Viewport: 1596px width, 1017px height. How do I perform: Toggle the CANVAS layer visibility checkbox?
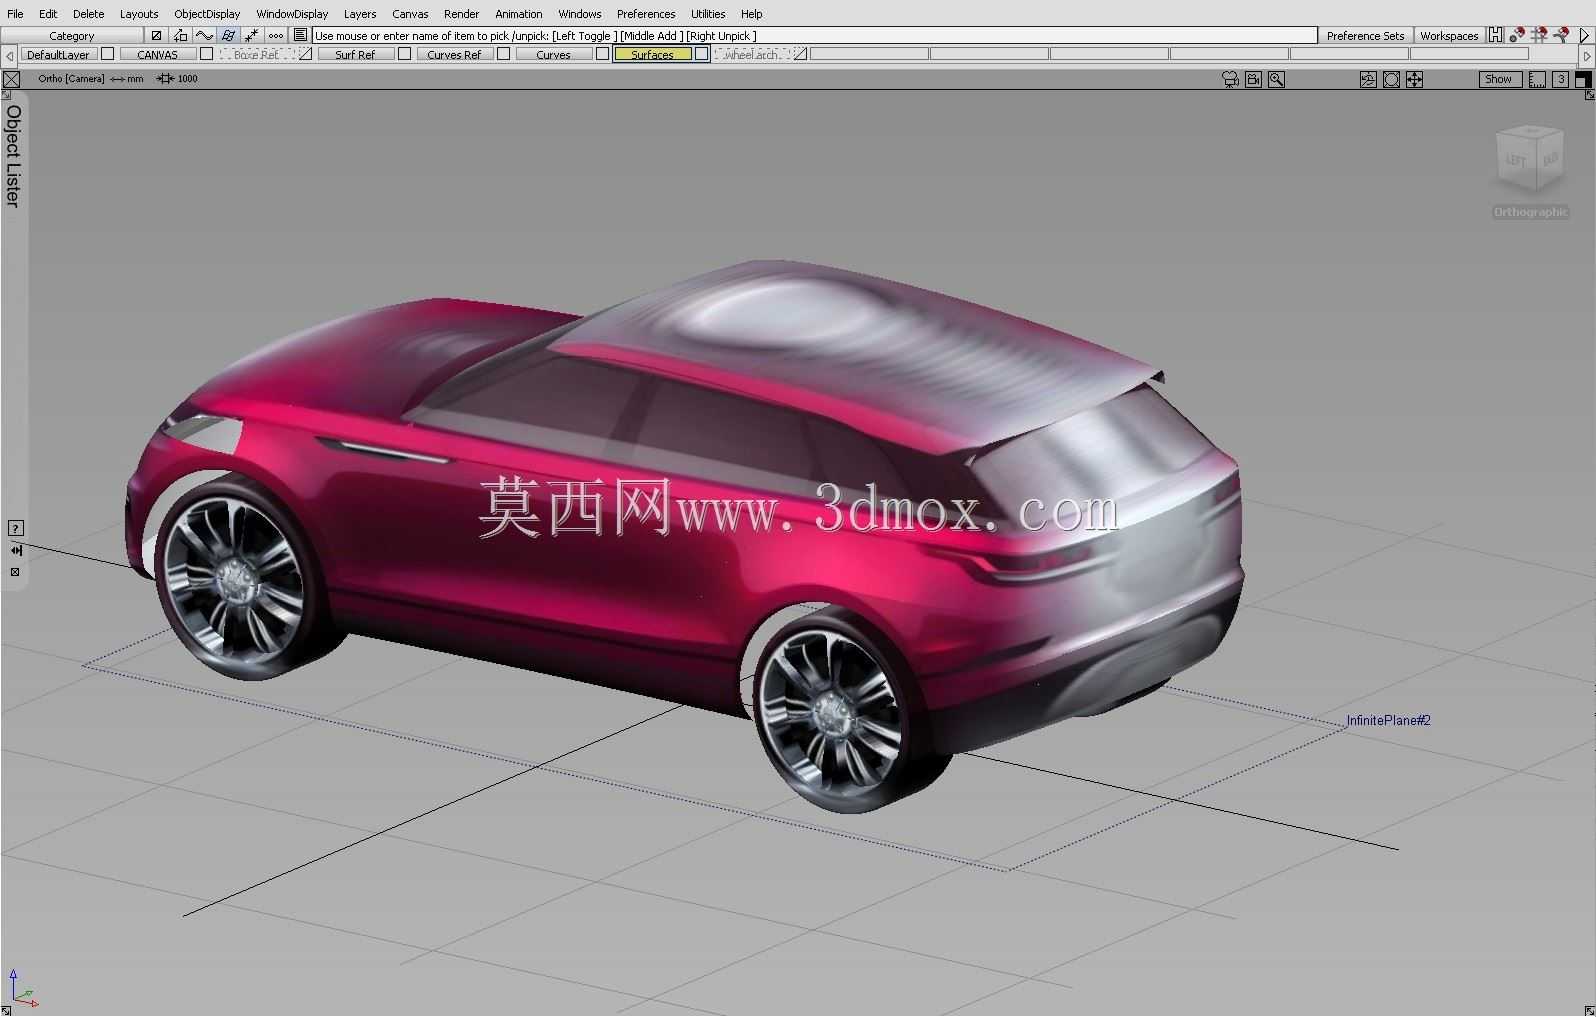click(206, 54)
